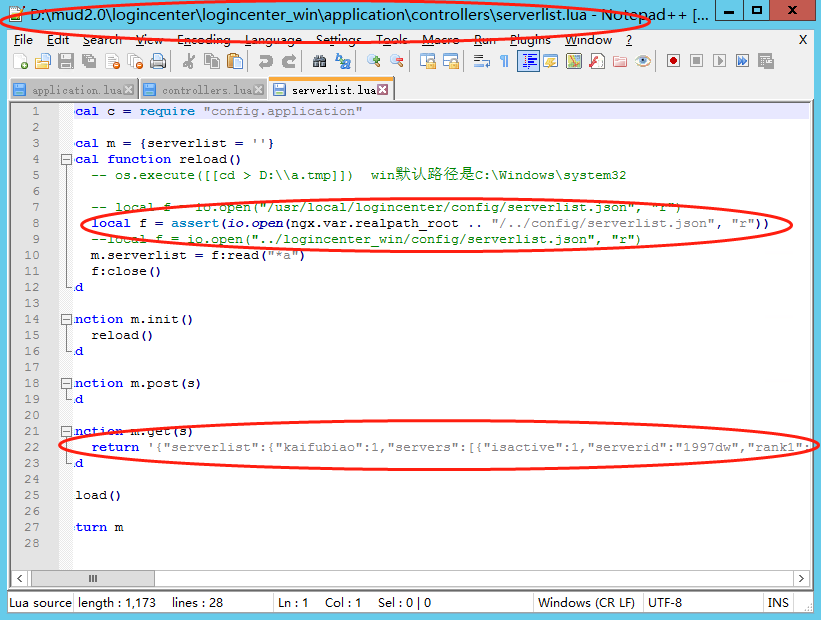
Task: Click Run Macro Multiple Times icon
Action: pyautogui.click(x=742, y=61)
